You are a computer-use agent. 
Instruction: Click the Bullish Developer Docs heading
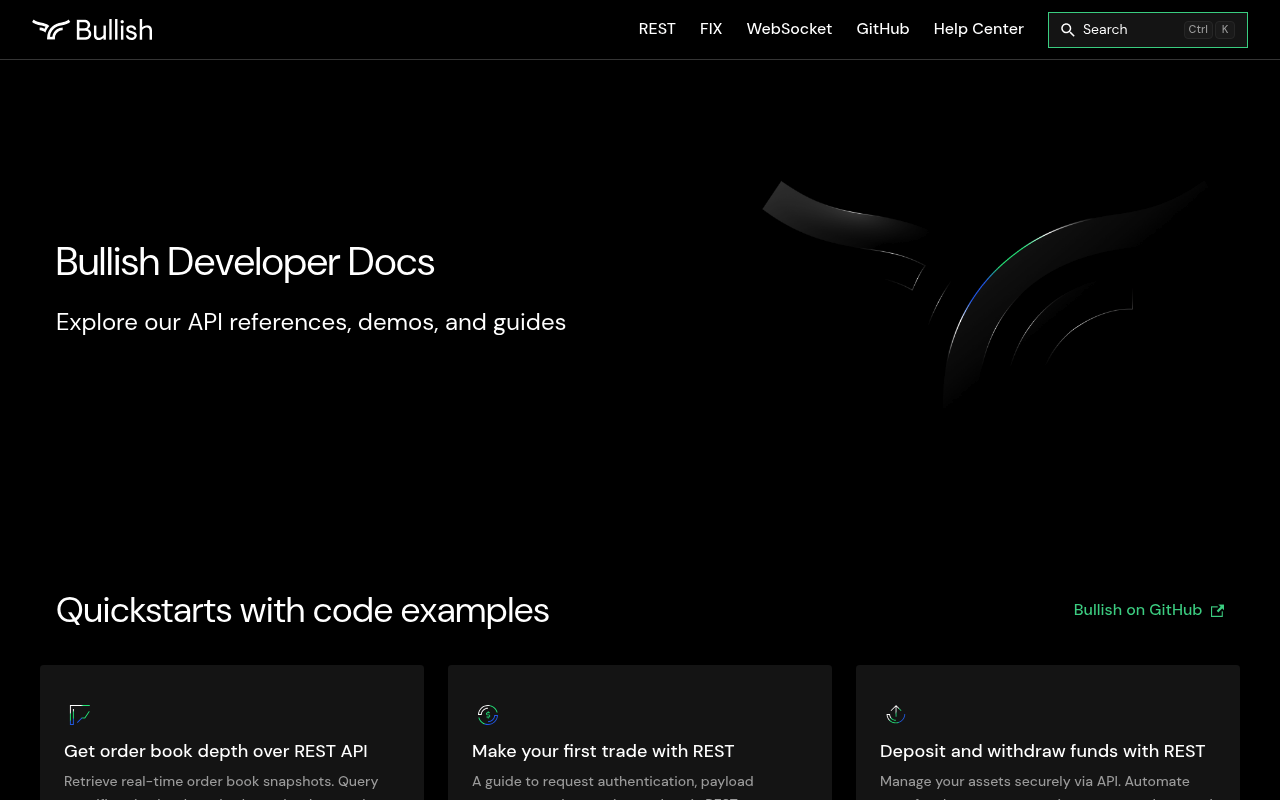coord(245,262)
